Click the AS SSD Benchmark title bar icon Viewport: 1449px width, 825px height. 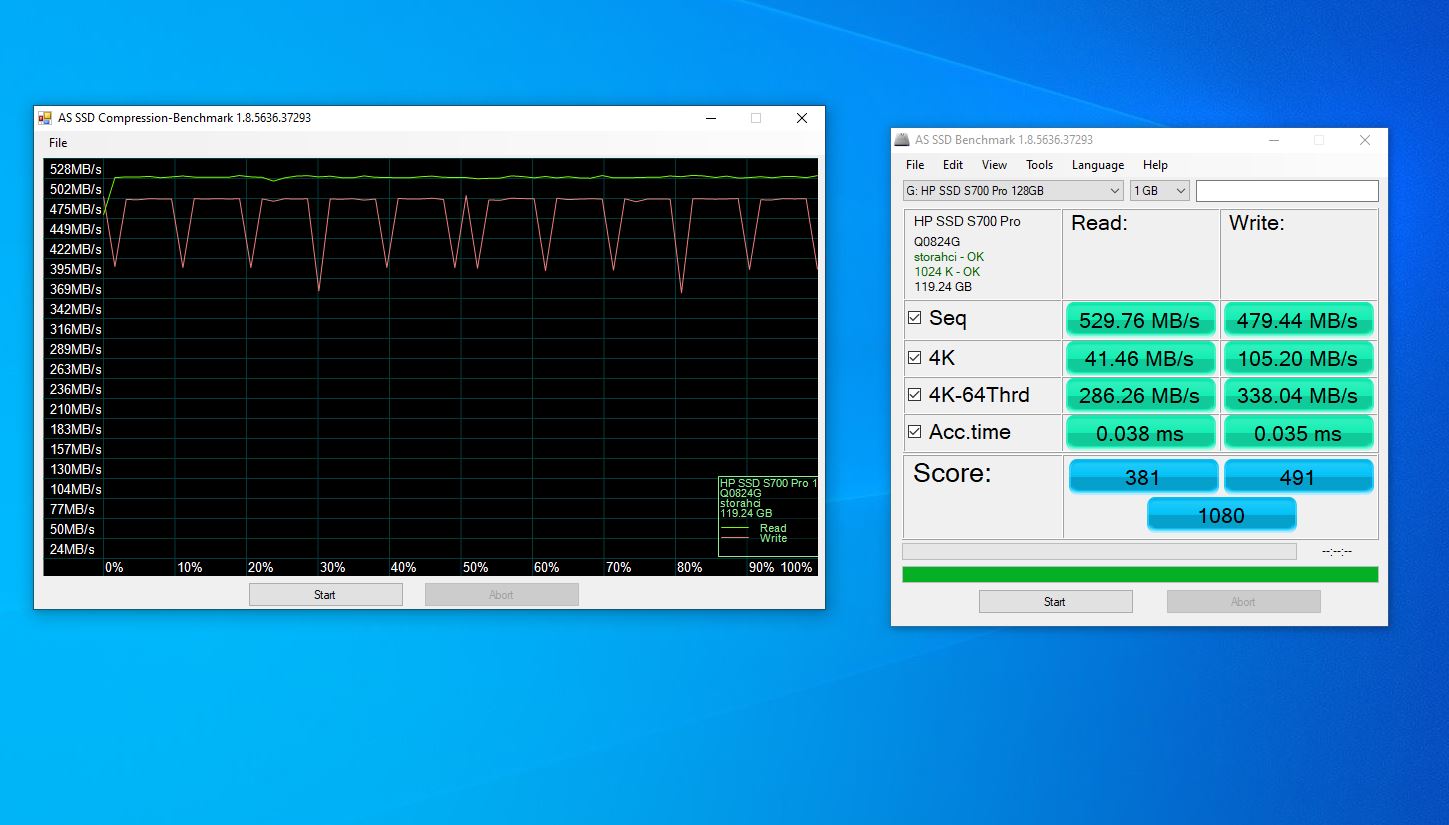903,140
